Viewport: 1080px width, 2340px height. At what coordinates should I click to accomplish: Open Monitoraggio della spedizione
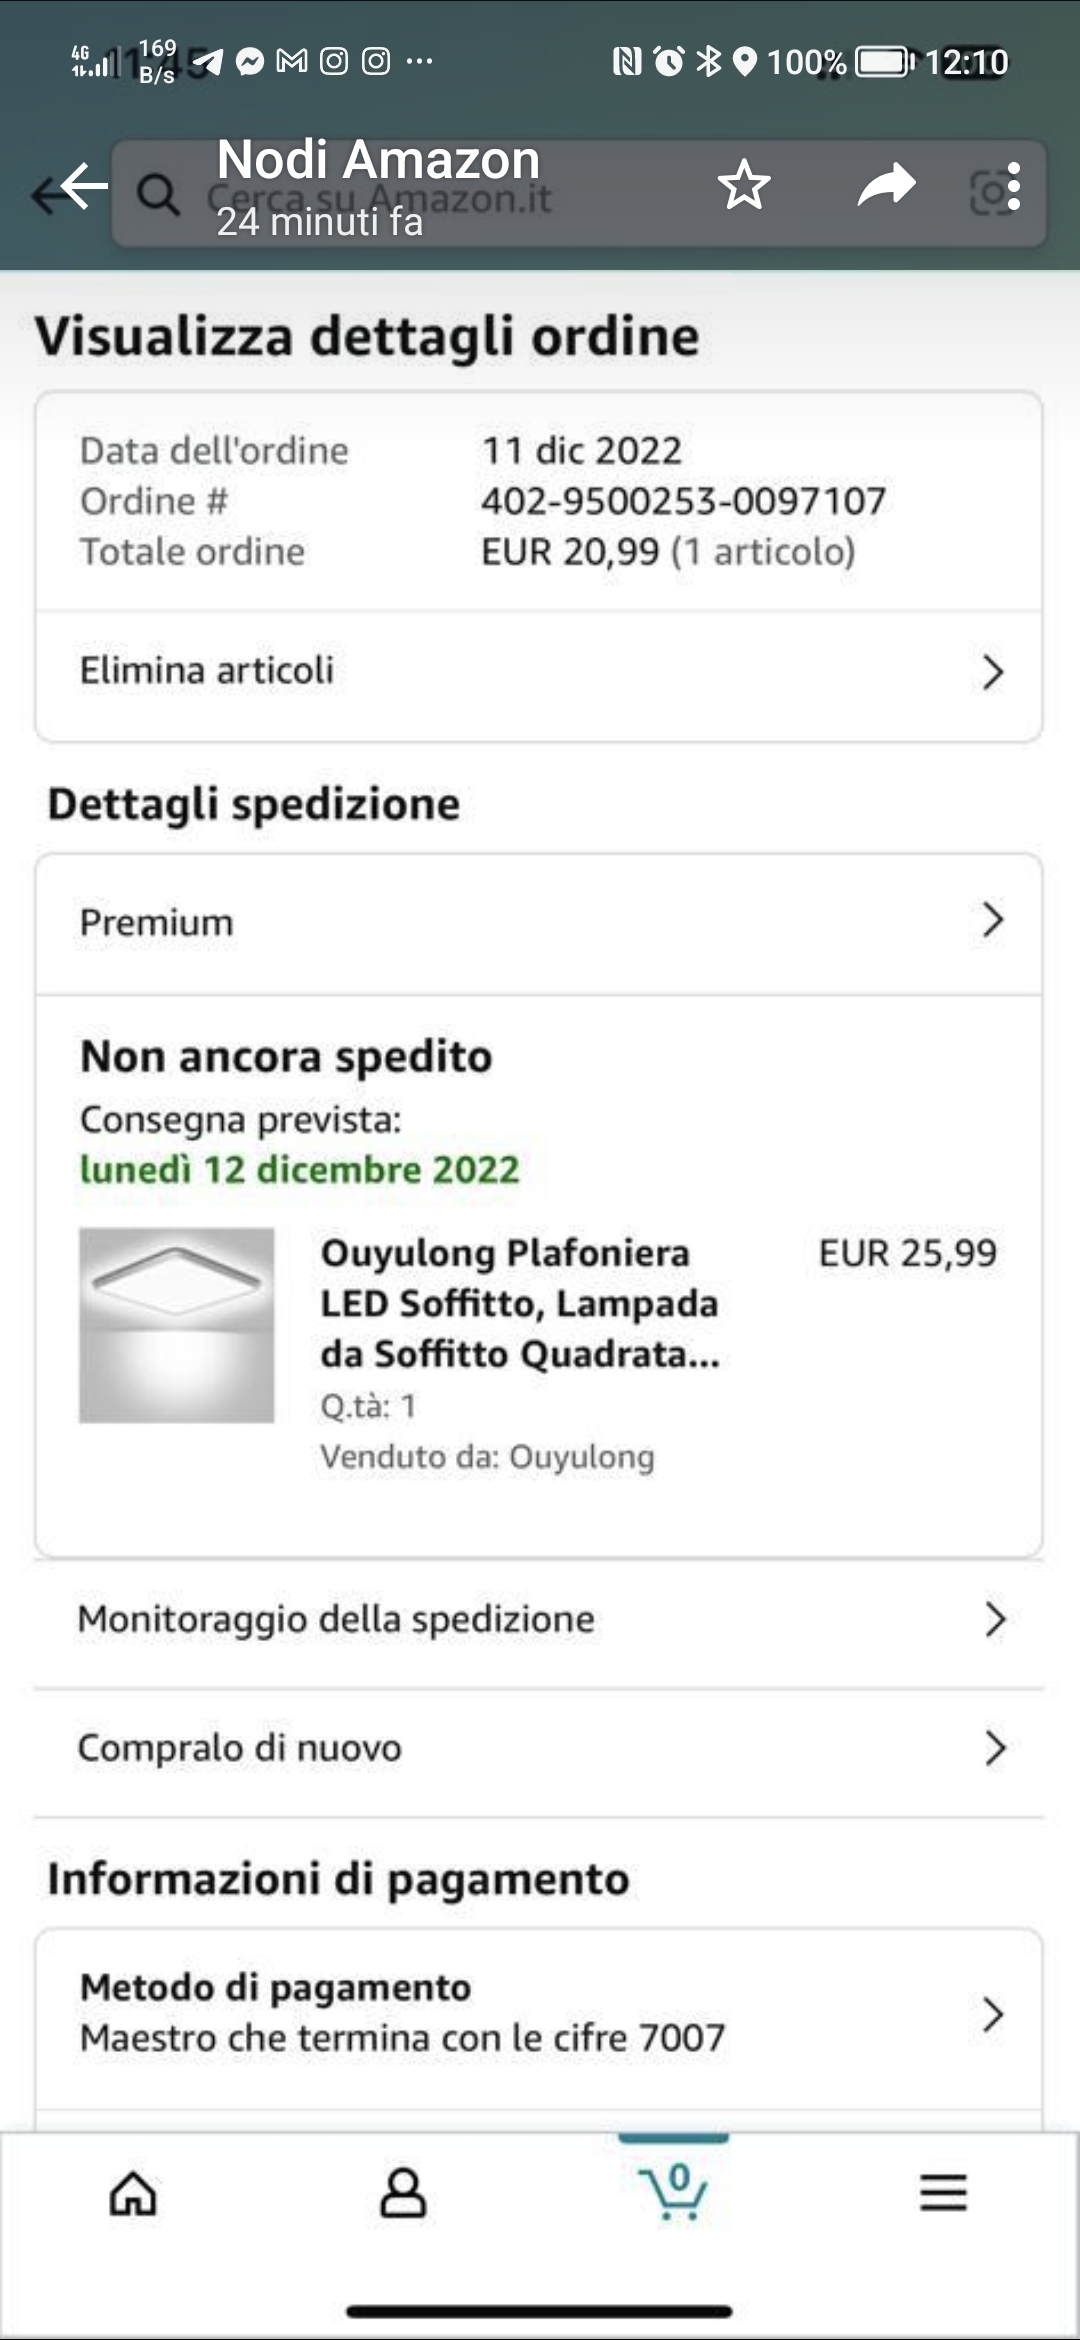tap(336, 1619)
